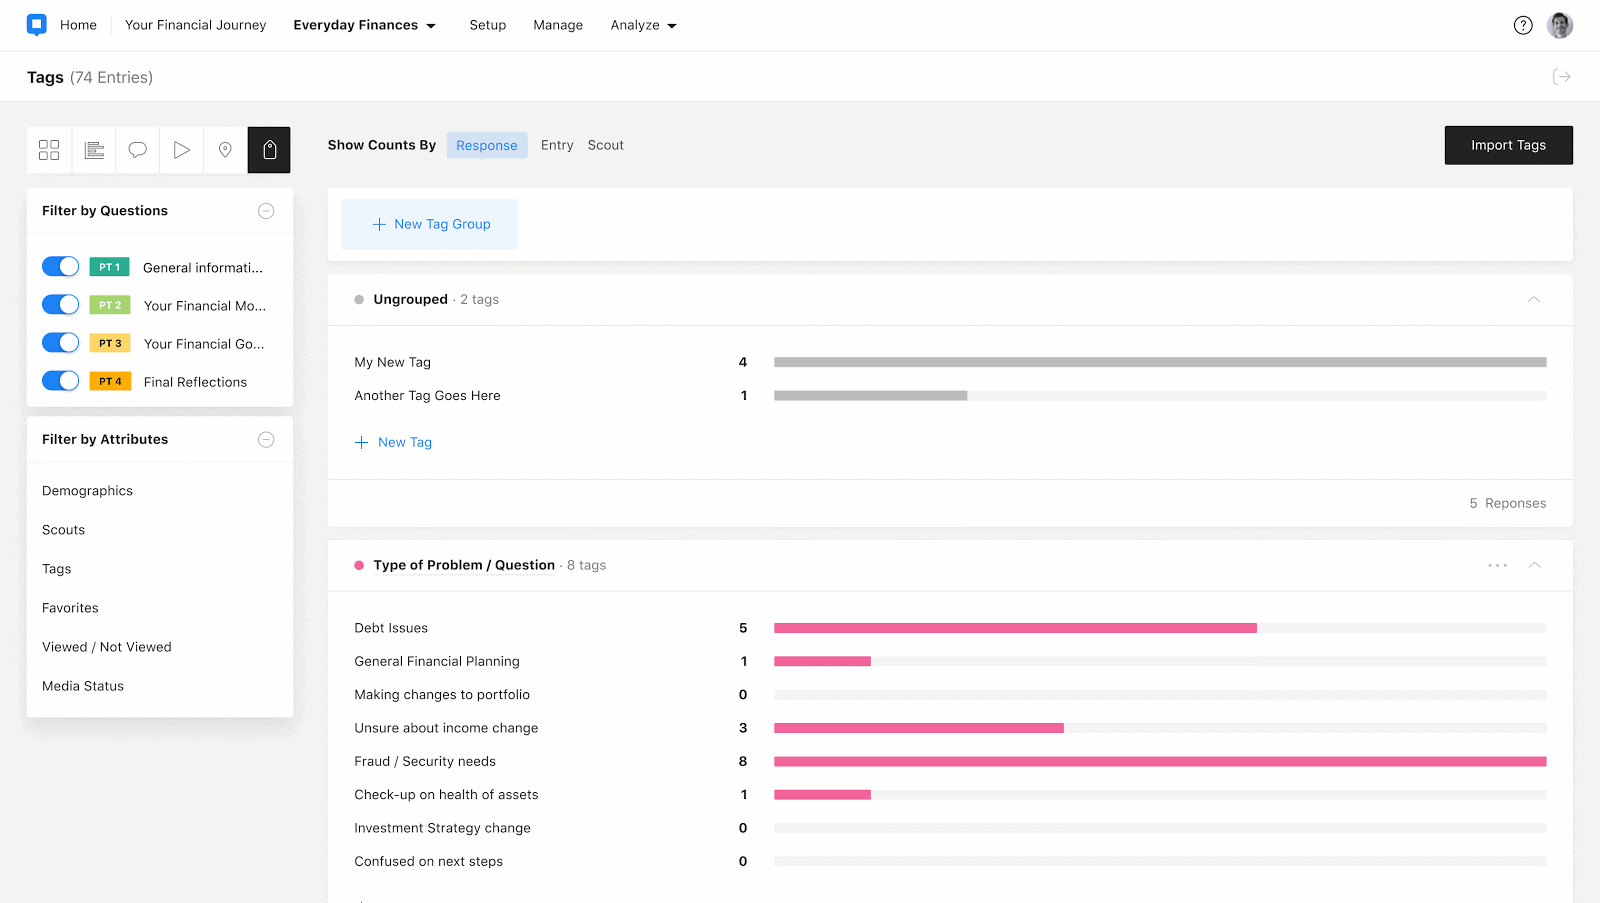
Task: Collapse the Filter by Attributes panel
Action: (x=266, y=440)
